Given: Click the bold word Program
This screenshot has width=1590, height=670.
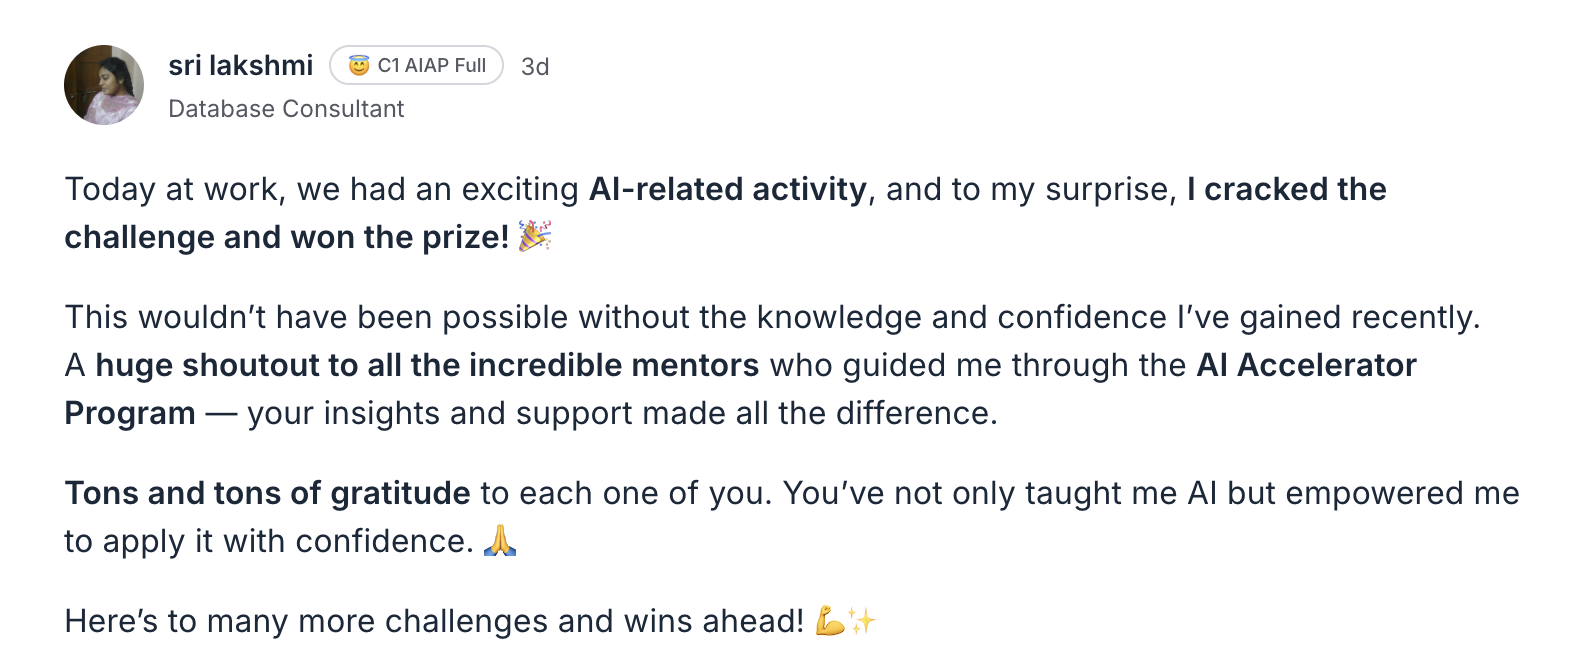Looking at the screenshot, I should (x=130, y=413).
